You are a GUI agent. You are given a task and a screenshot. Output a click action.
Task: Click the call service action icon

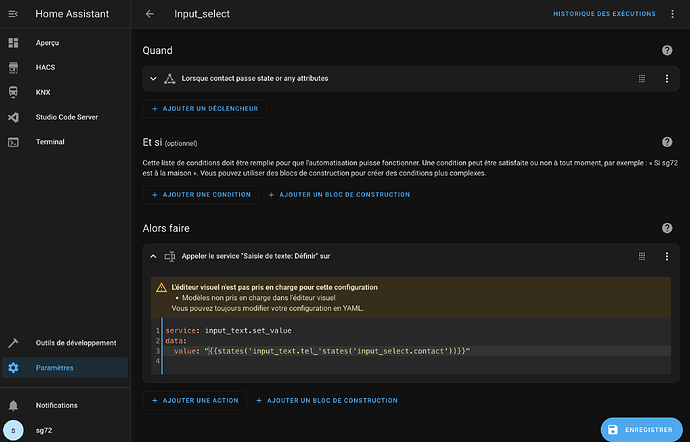point(169,256)
